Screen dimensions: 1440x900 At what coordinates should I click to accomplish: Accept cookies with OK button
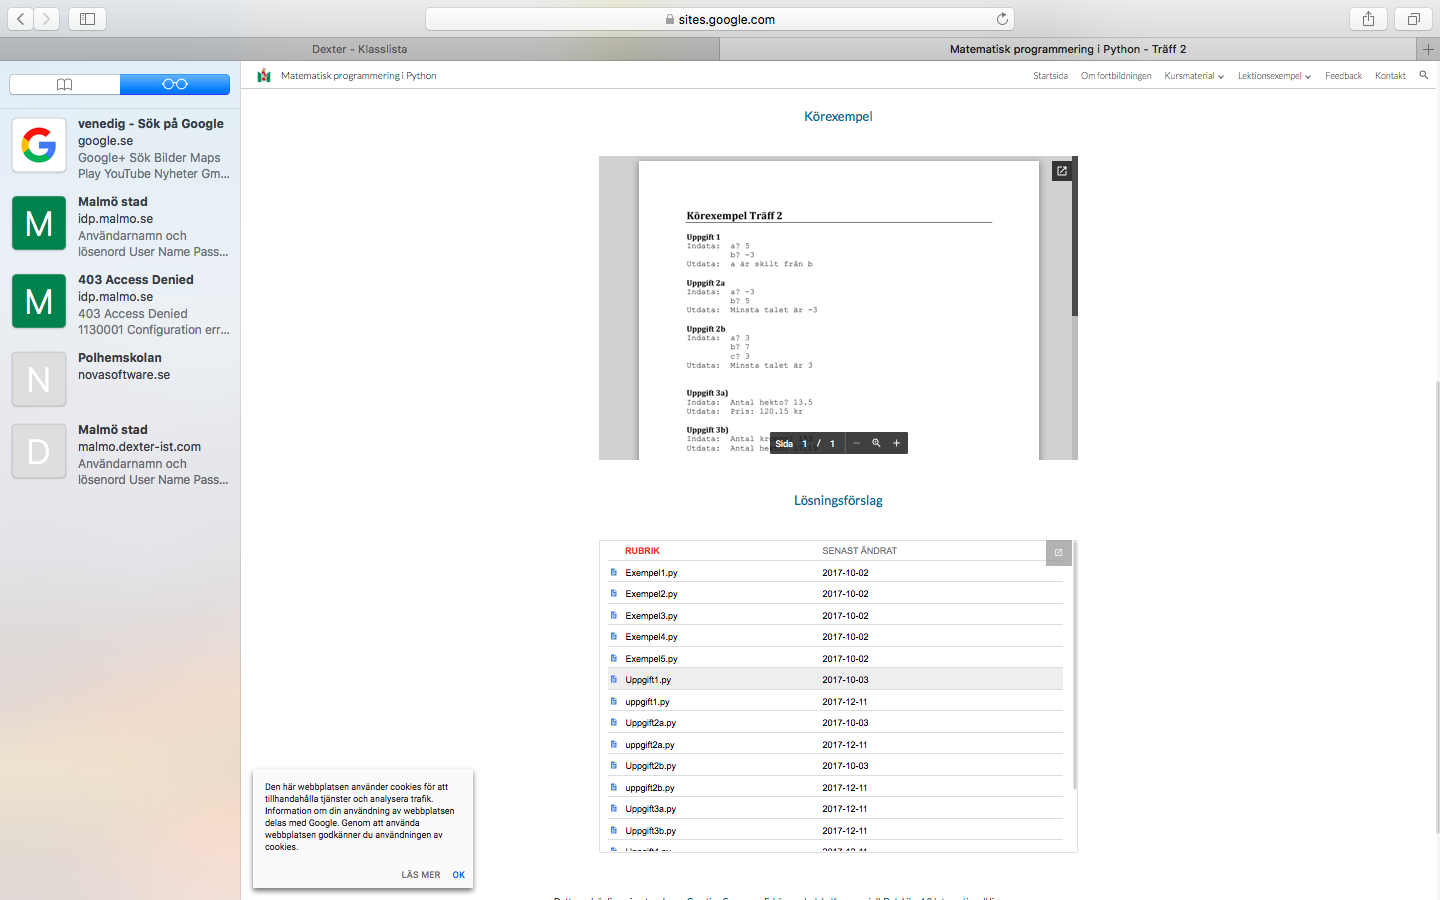point(458,875)
